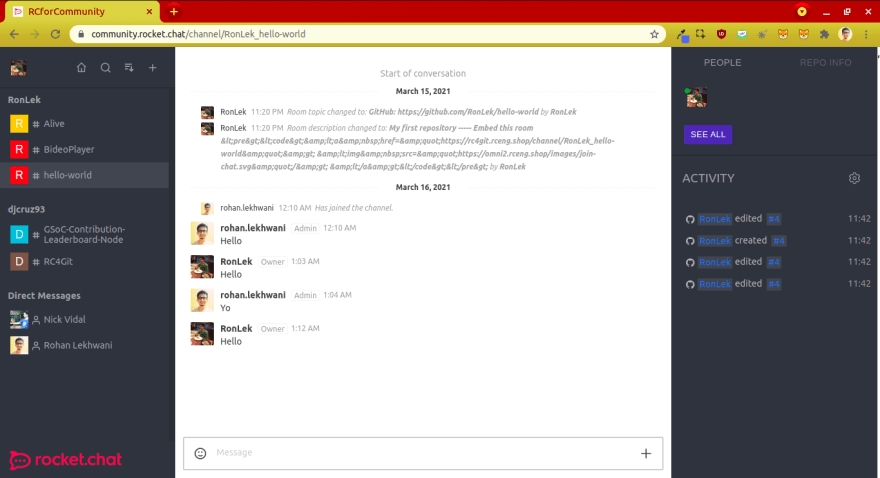Open the Alive channel
880x478 pixels.
84,123
